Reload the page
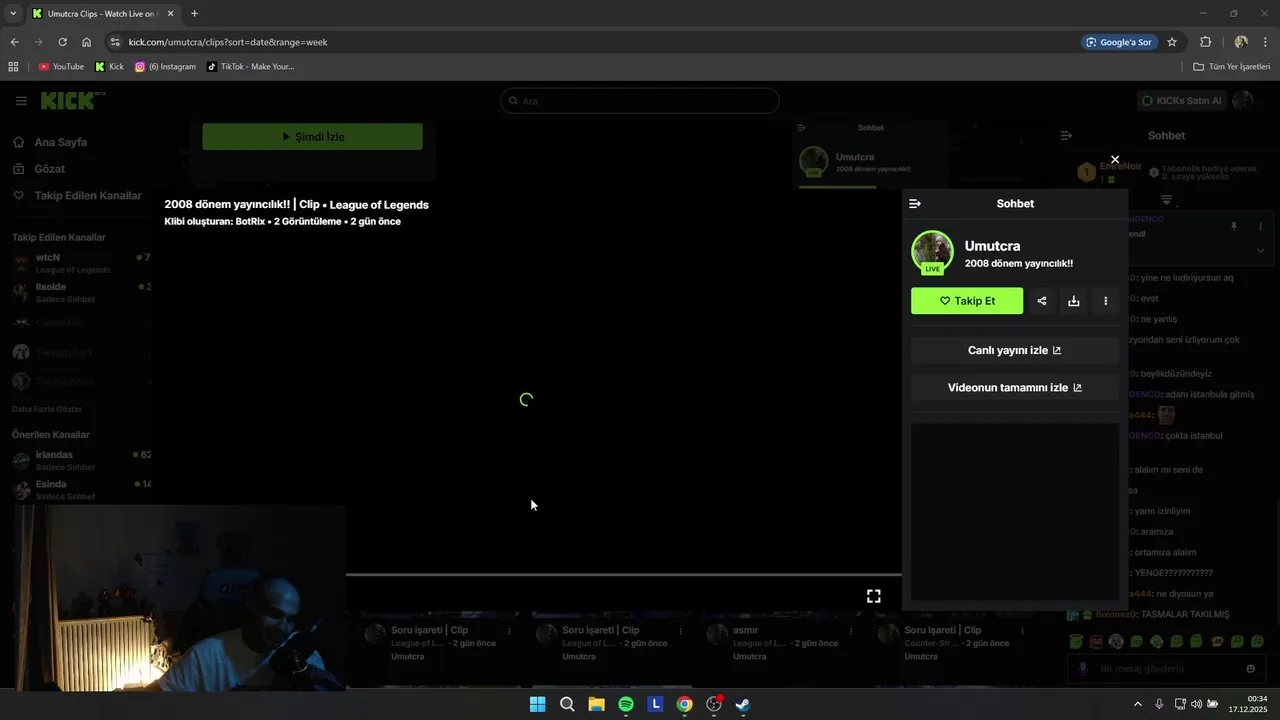Viewport: 1280px width, 720px height. [x=62, y=42]
